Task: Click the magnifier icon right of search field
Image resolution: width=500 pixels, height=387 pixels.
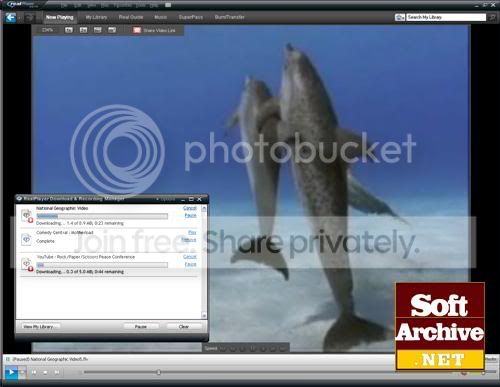Action: pos(492,17)
